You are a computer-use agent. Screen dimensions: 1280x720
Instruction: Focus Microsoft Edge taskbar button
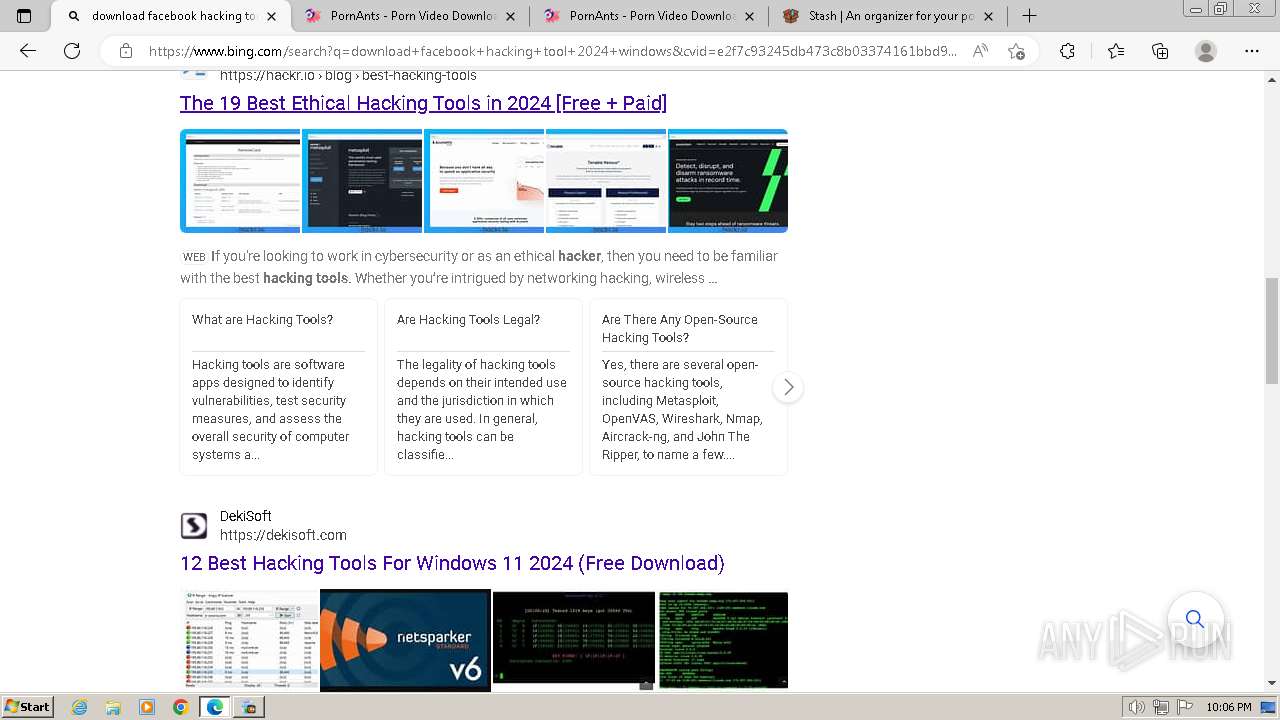point(214,707)
